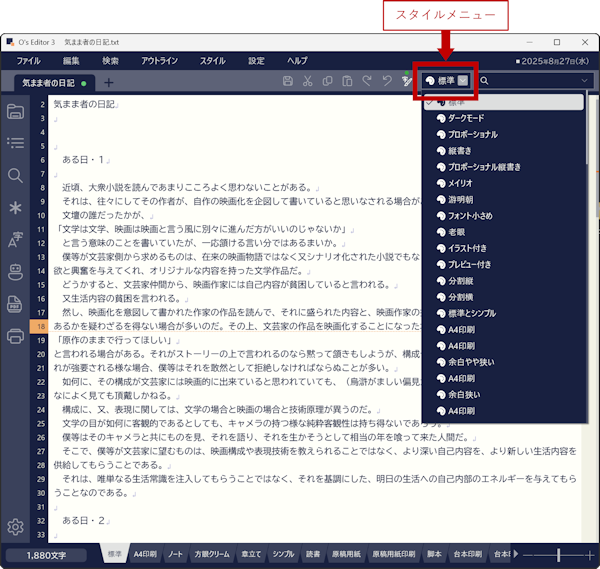600x569 pixels.
Task: Open the search panel from the sidebar
Action: tap(15, 176)
